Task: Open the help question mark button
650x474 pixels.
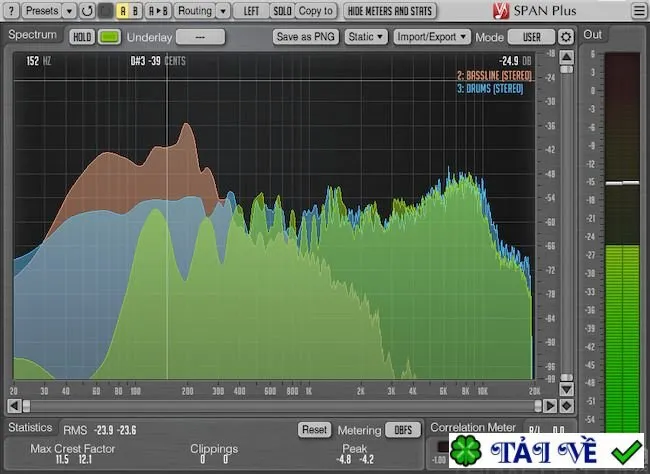Action: [11, 11]
